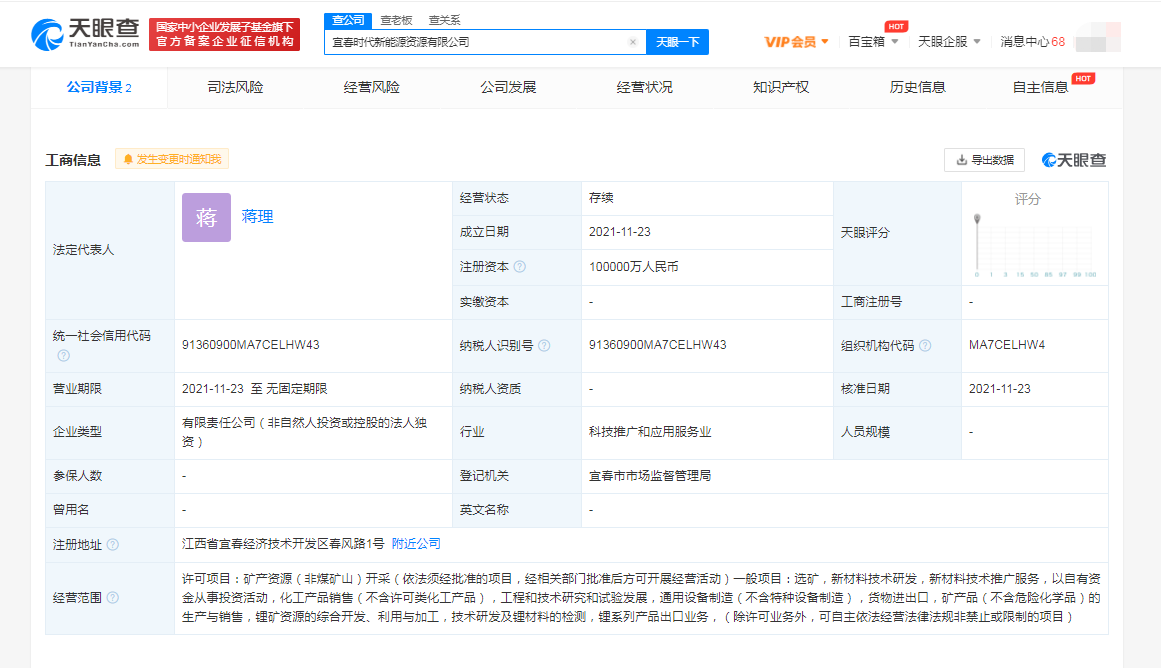Clear the search box with the X icon
Screen dimensions: 1161x668
tap(633, 42)
